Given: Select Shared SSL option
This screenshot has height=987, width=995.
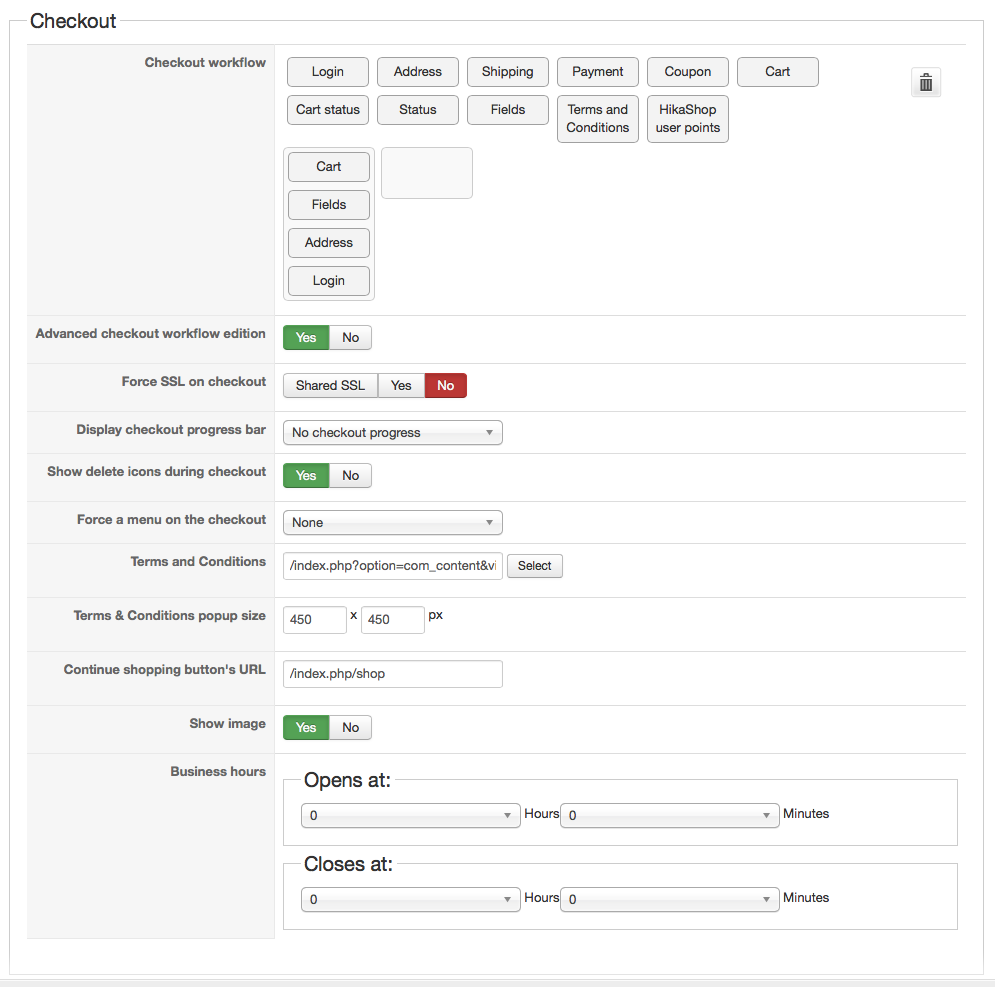Looking at the screenshot, I should tap(330, 386).
